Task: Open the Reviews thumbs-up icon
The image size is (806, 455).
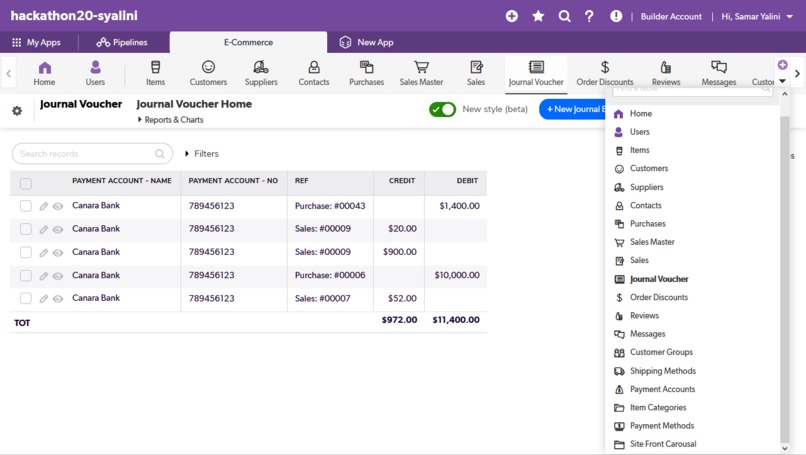Action: (x=666, y=67)
